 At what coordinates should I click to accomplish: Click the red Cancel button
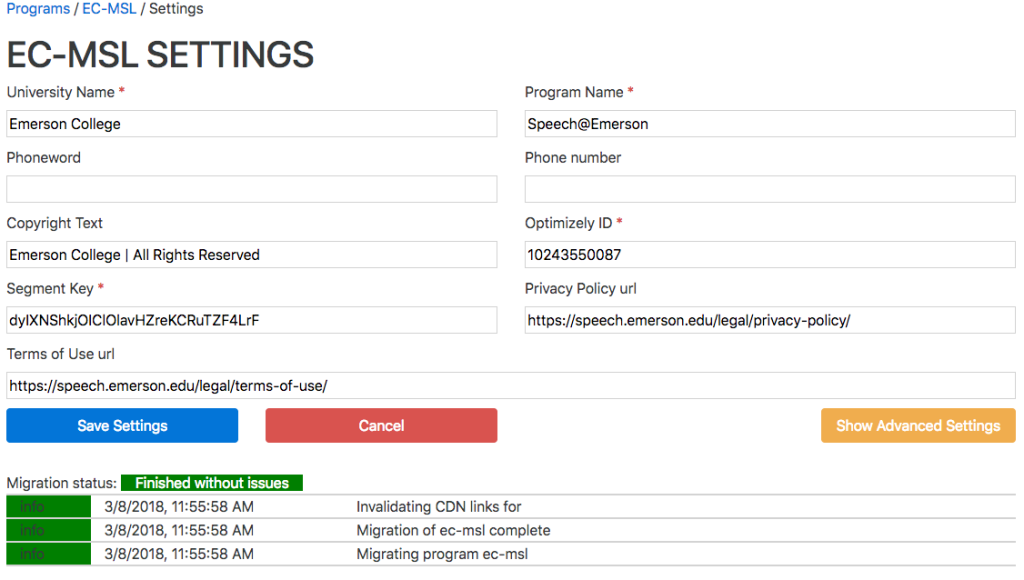point(381,426)
